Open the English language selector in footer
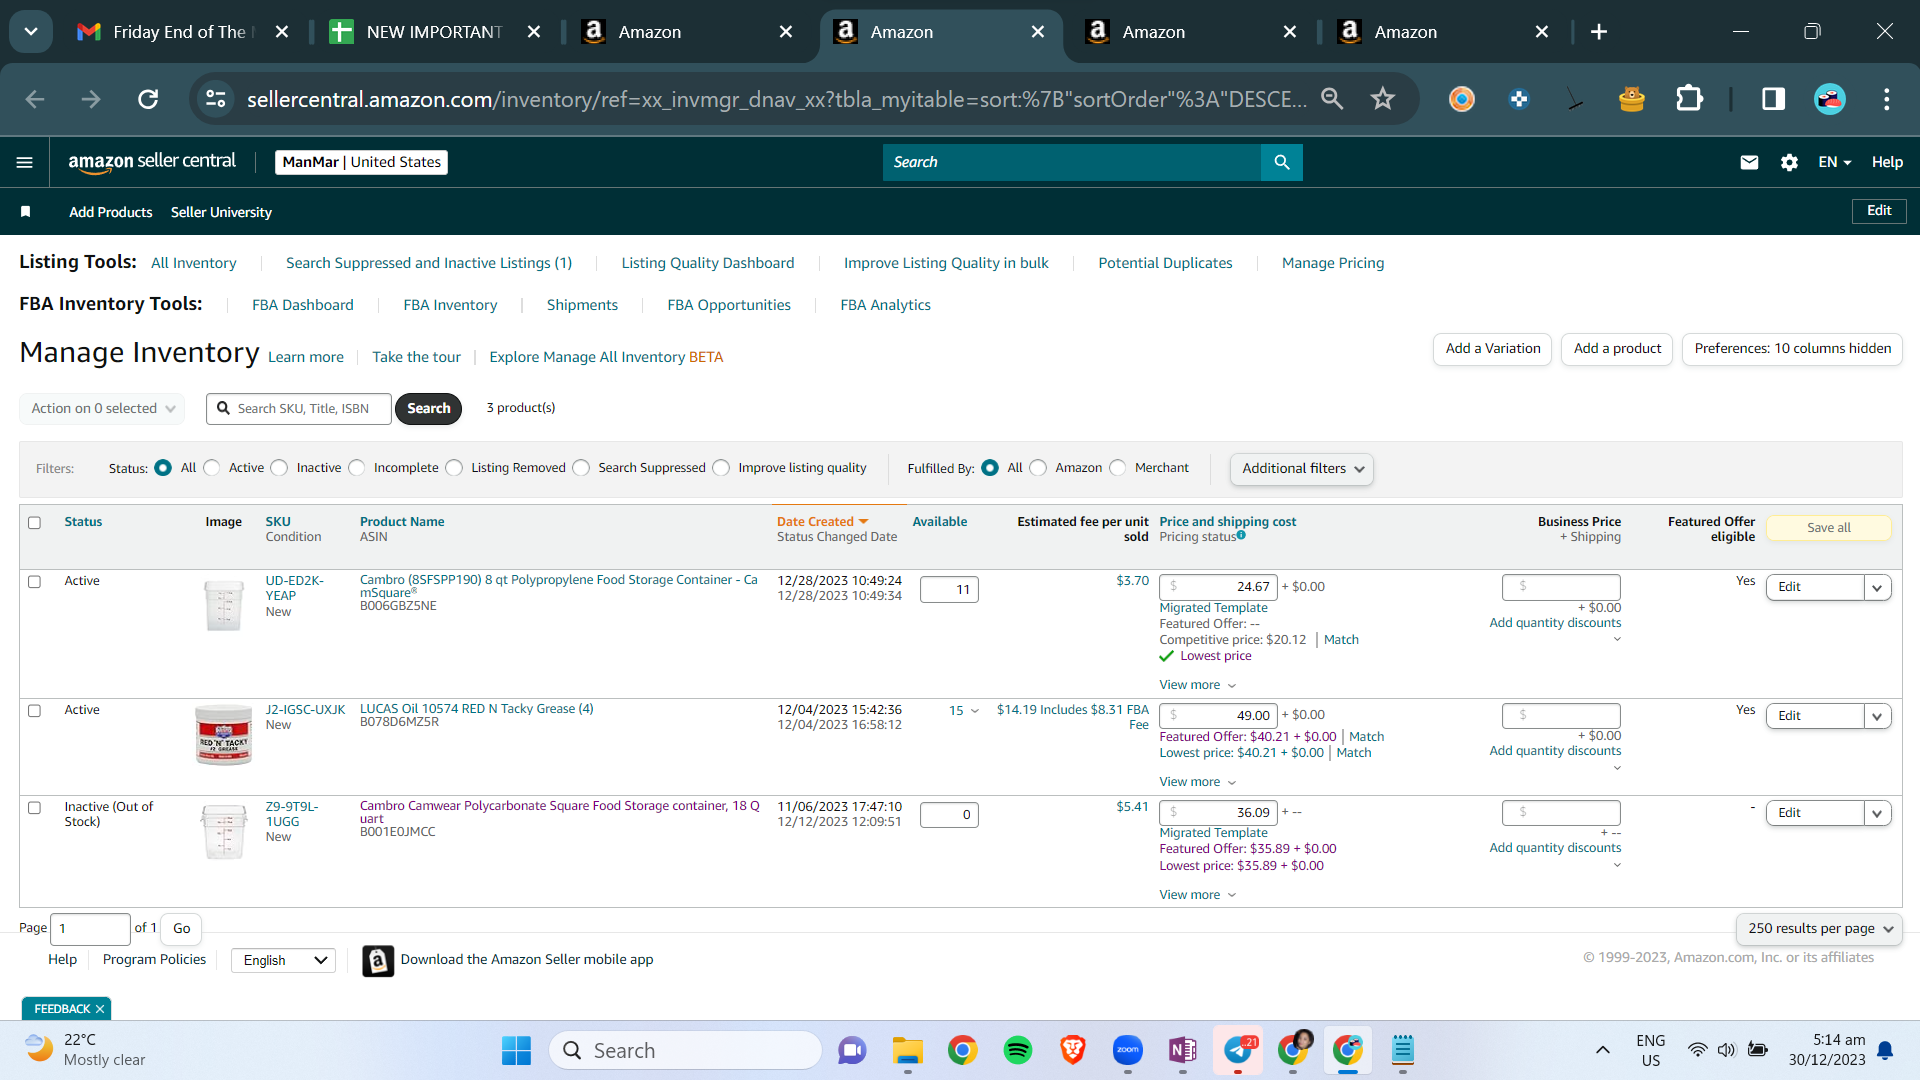Image resolution: width=1920 pixels, height=1080 pixels. tap(284, 960)
